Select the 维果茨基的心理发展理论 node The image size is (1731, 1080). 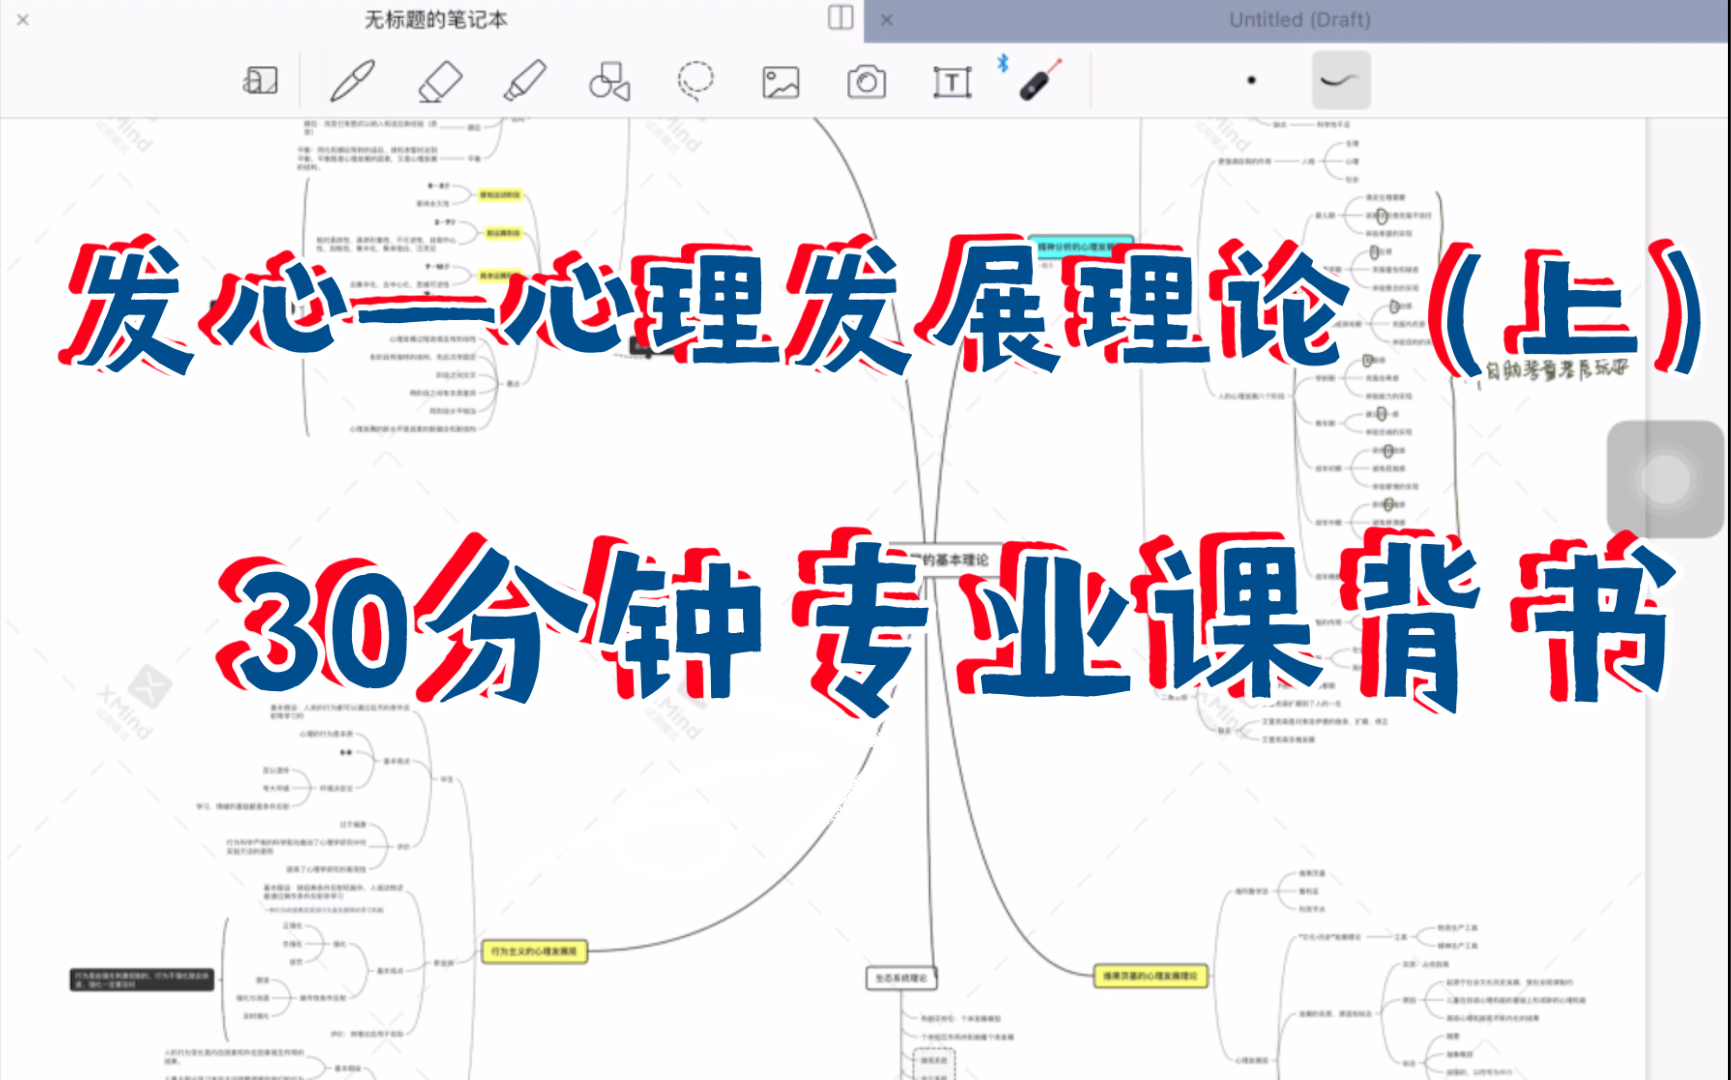1150,975
